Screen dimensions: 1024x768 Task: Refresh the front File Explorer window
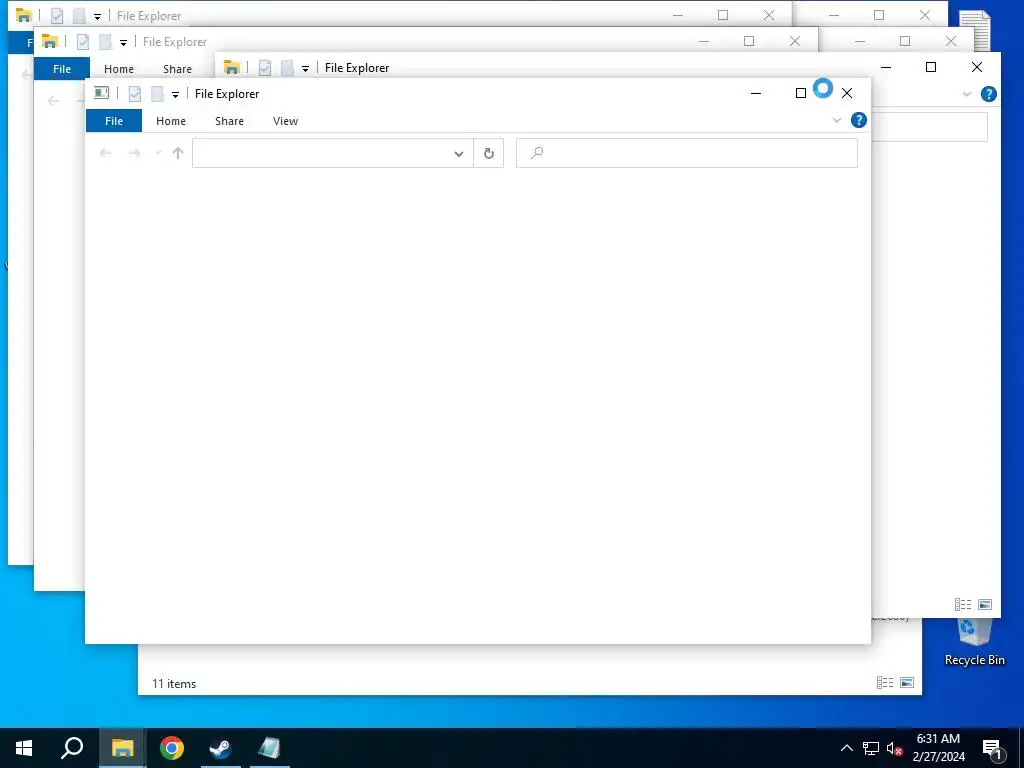pos(488,153)
